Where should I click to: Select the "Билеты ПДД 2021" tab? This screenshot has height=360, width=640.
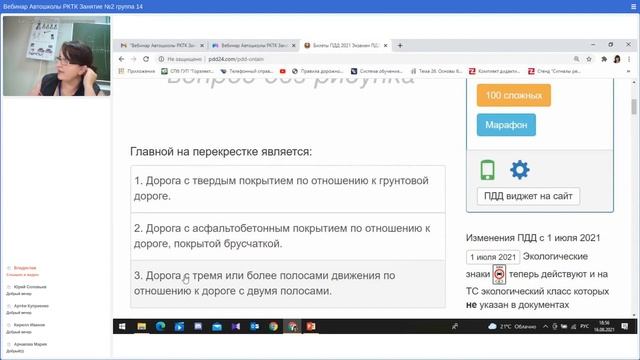pyautogui.click(x=346, y=45)
